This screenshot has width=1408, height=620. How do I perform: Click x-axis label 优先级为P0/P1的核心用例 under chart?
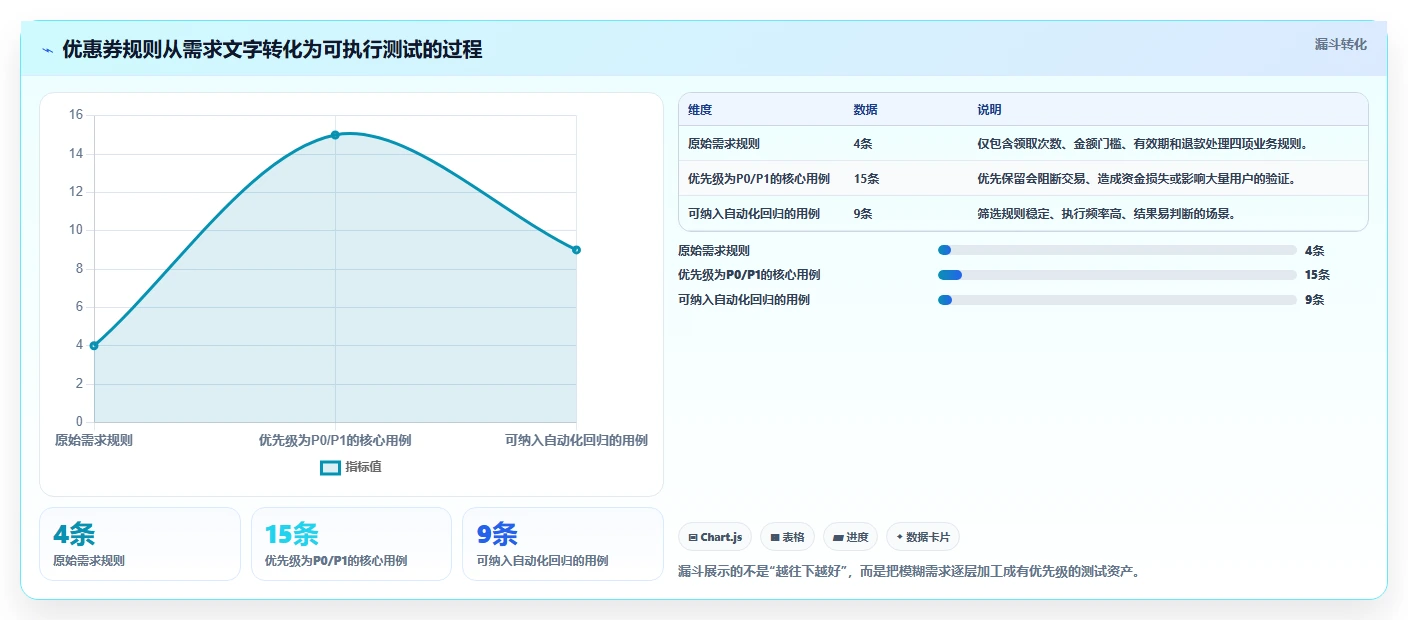(335, 440)
